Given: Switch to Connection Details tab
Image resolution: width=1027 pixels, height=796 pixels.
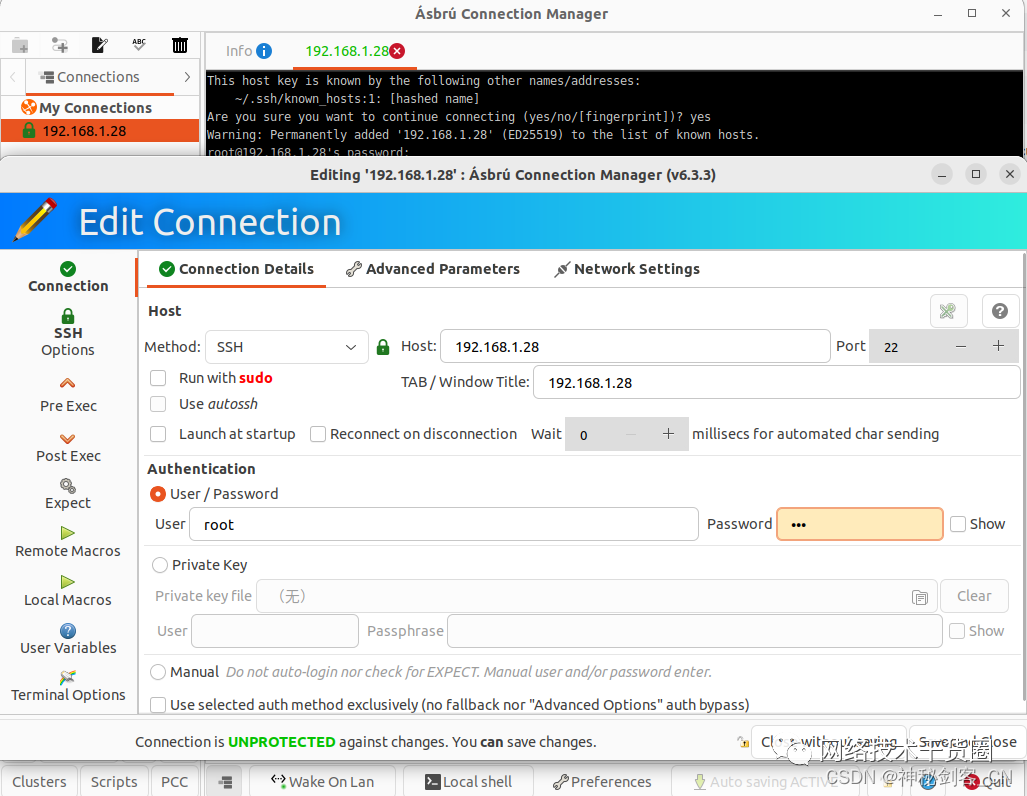Looking at the screenshot, I should (x=236, y=269).
